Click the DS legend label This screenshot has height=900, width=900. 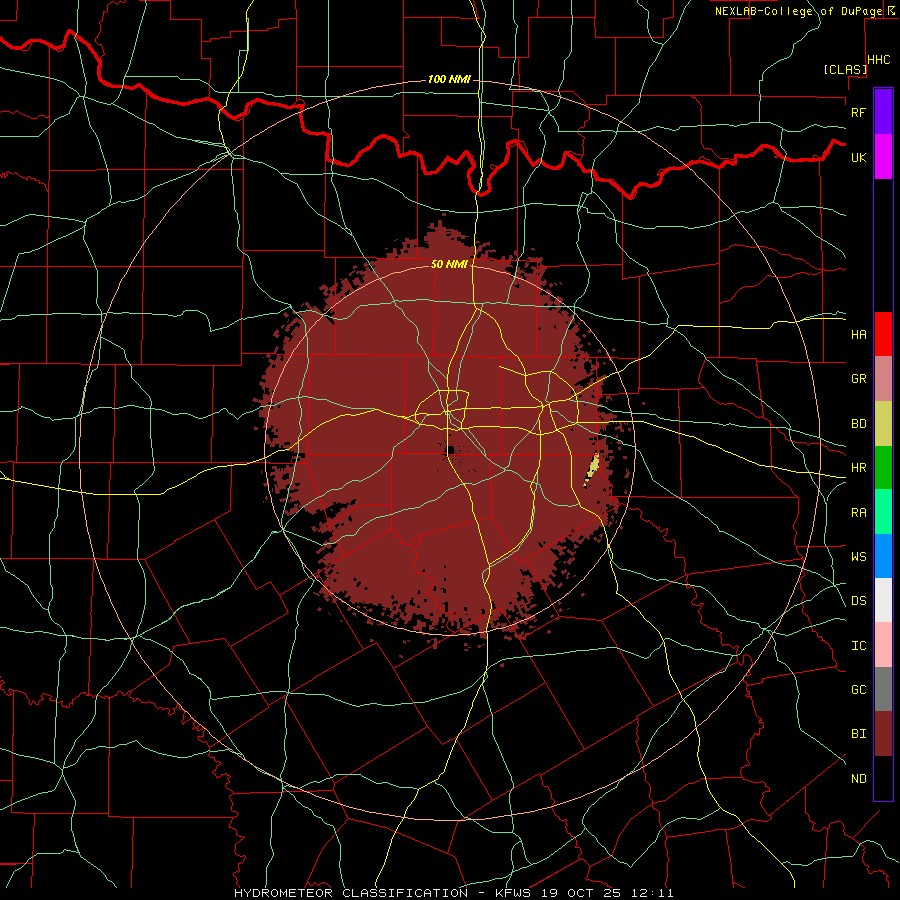tap(859, 600)
